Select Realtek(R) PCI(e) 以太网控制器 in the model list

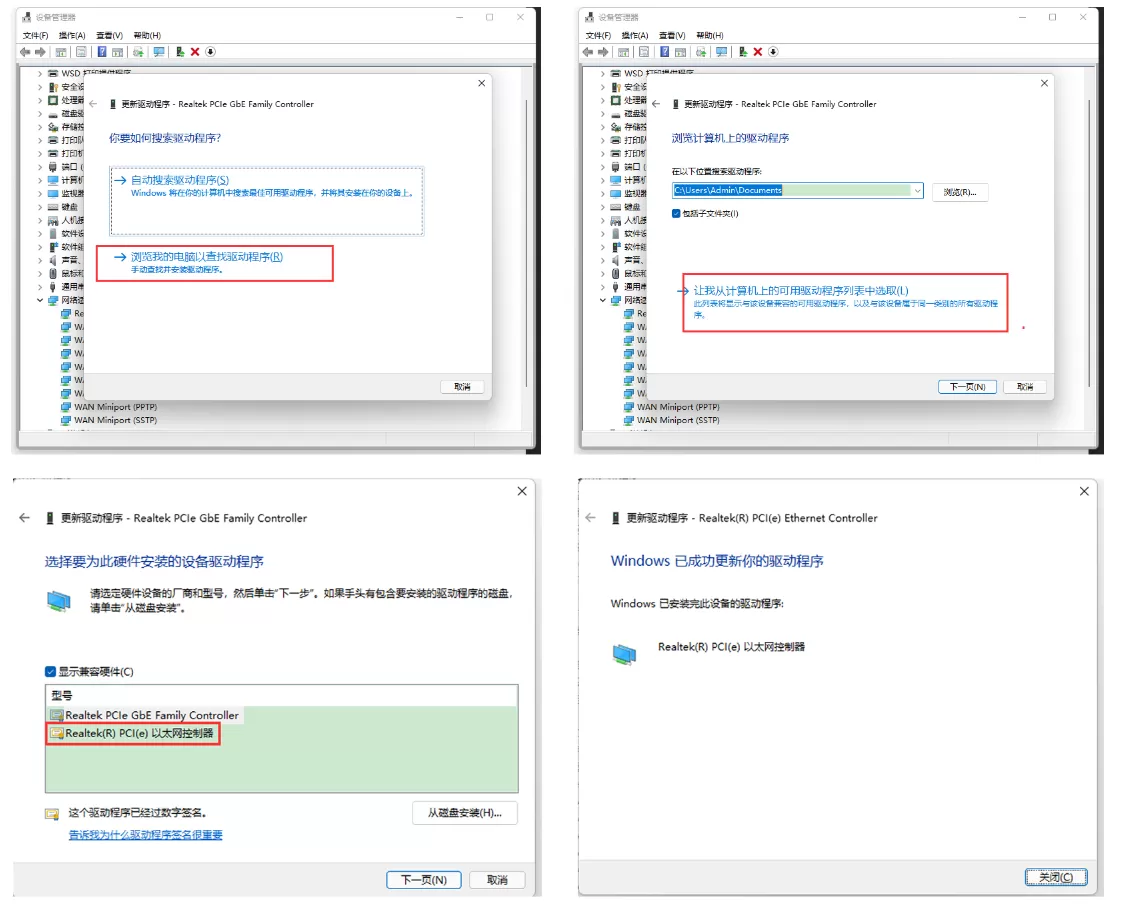[140, 732]
